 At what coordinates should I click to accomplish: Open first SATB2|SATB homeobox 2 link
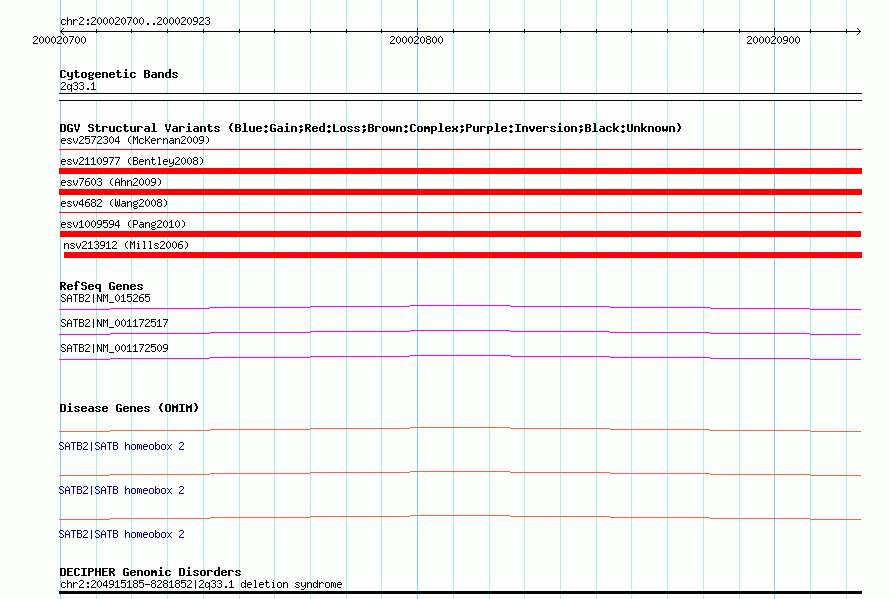point(121,447)
